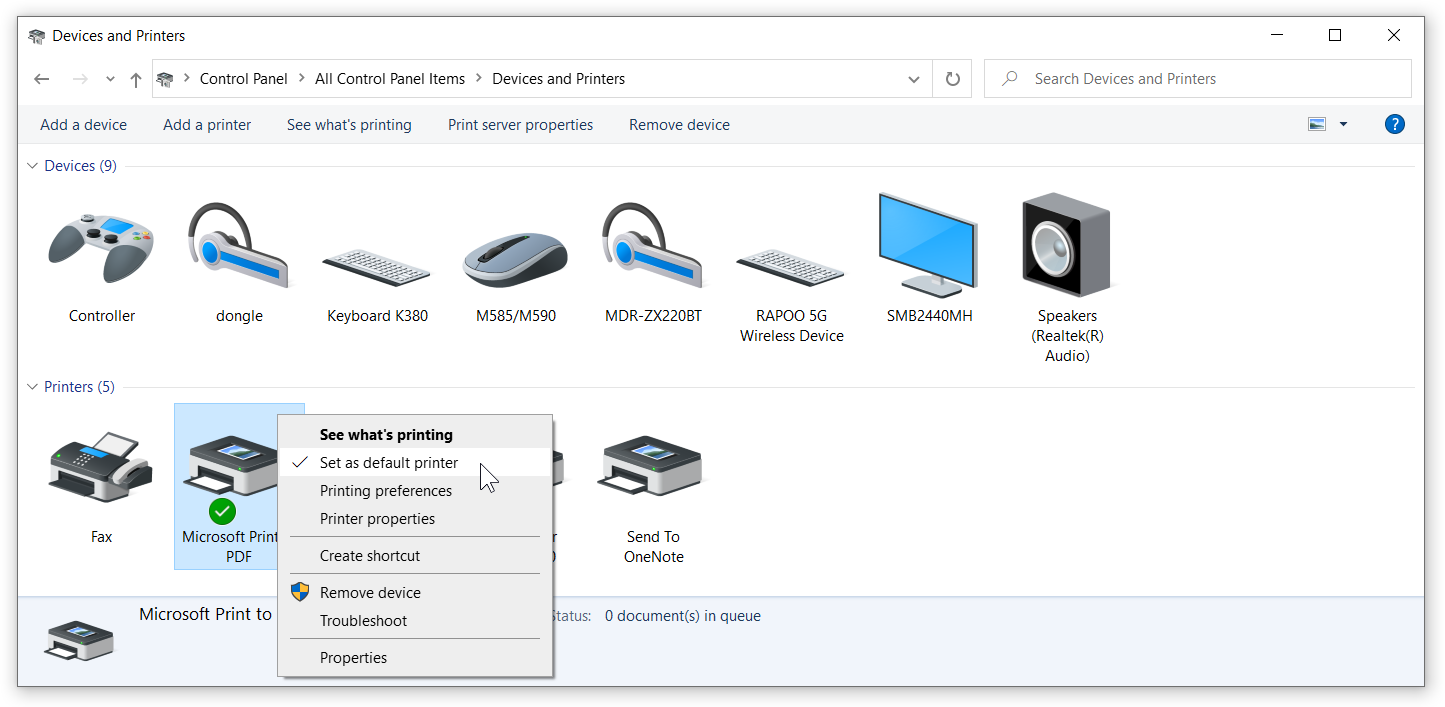Screen dimensions: 1445x707
Task: Go up one level with Up arrow
Action: (136, 79)
